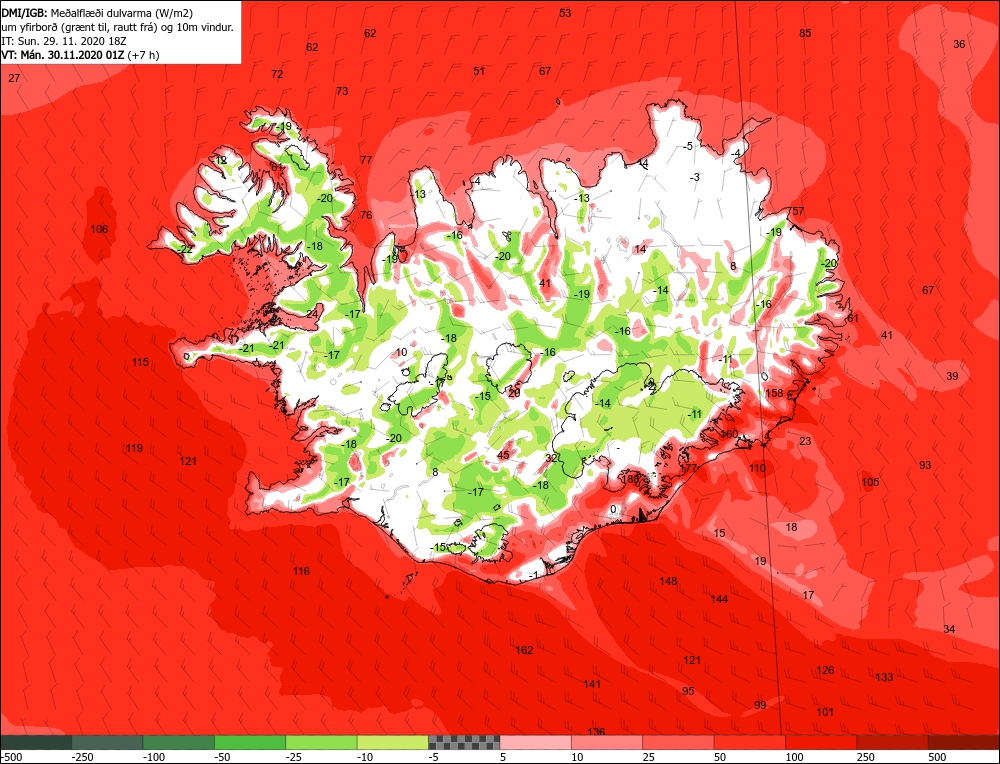The height and width of the screenshot is (764, 1000).
Task: Select the 'IT: Sun. 29. 11. 2020 18Z' line
Action: pyautogui.click(x=64, y=41)
